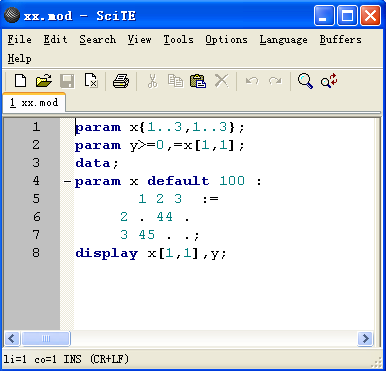This screenshot has width=386, height=371.
Task: Open the Options menu
Action: 226,39
